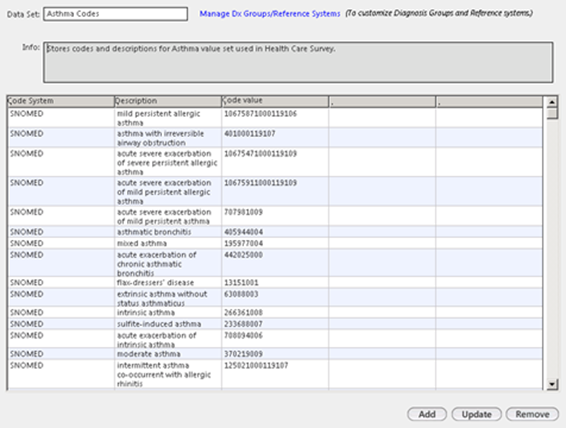Click SNOMED cell in sulfite-induced asthma row

pyautogui.click(x=61, y=324)
